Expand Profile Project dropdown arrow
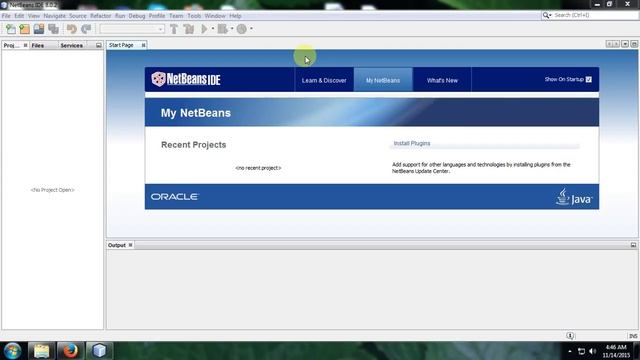The image size is (640, 360). (x=251, y=29)
